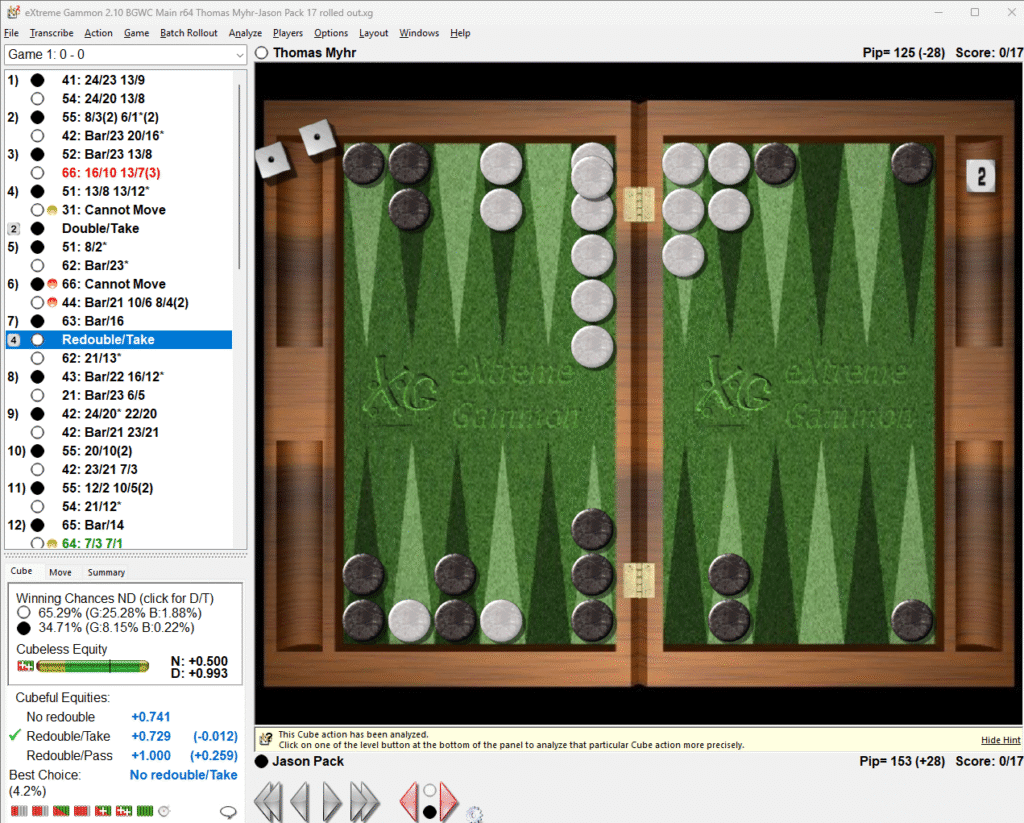Open the gear settings icon beside the navigation arrows

coord(475,814)
